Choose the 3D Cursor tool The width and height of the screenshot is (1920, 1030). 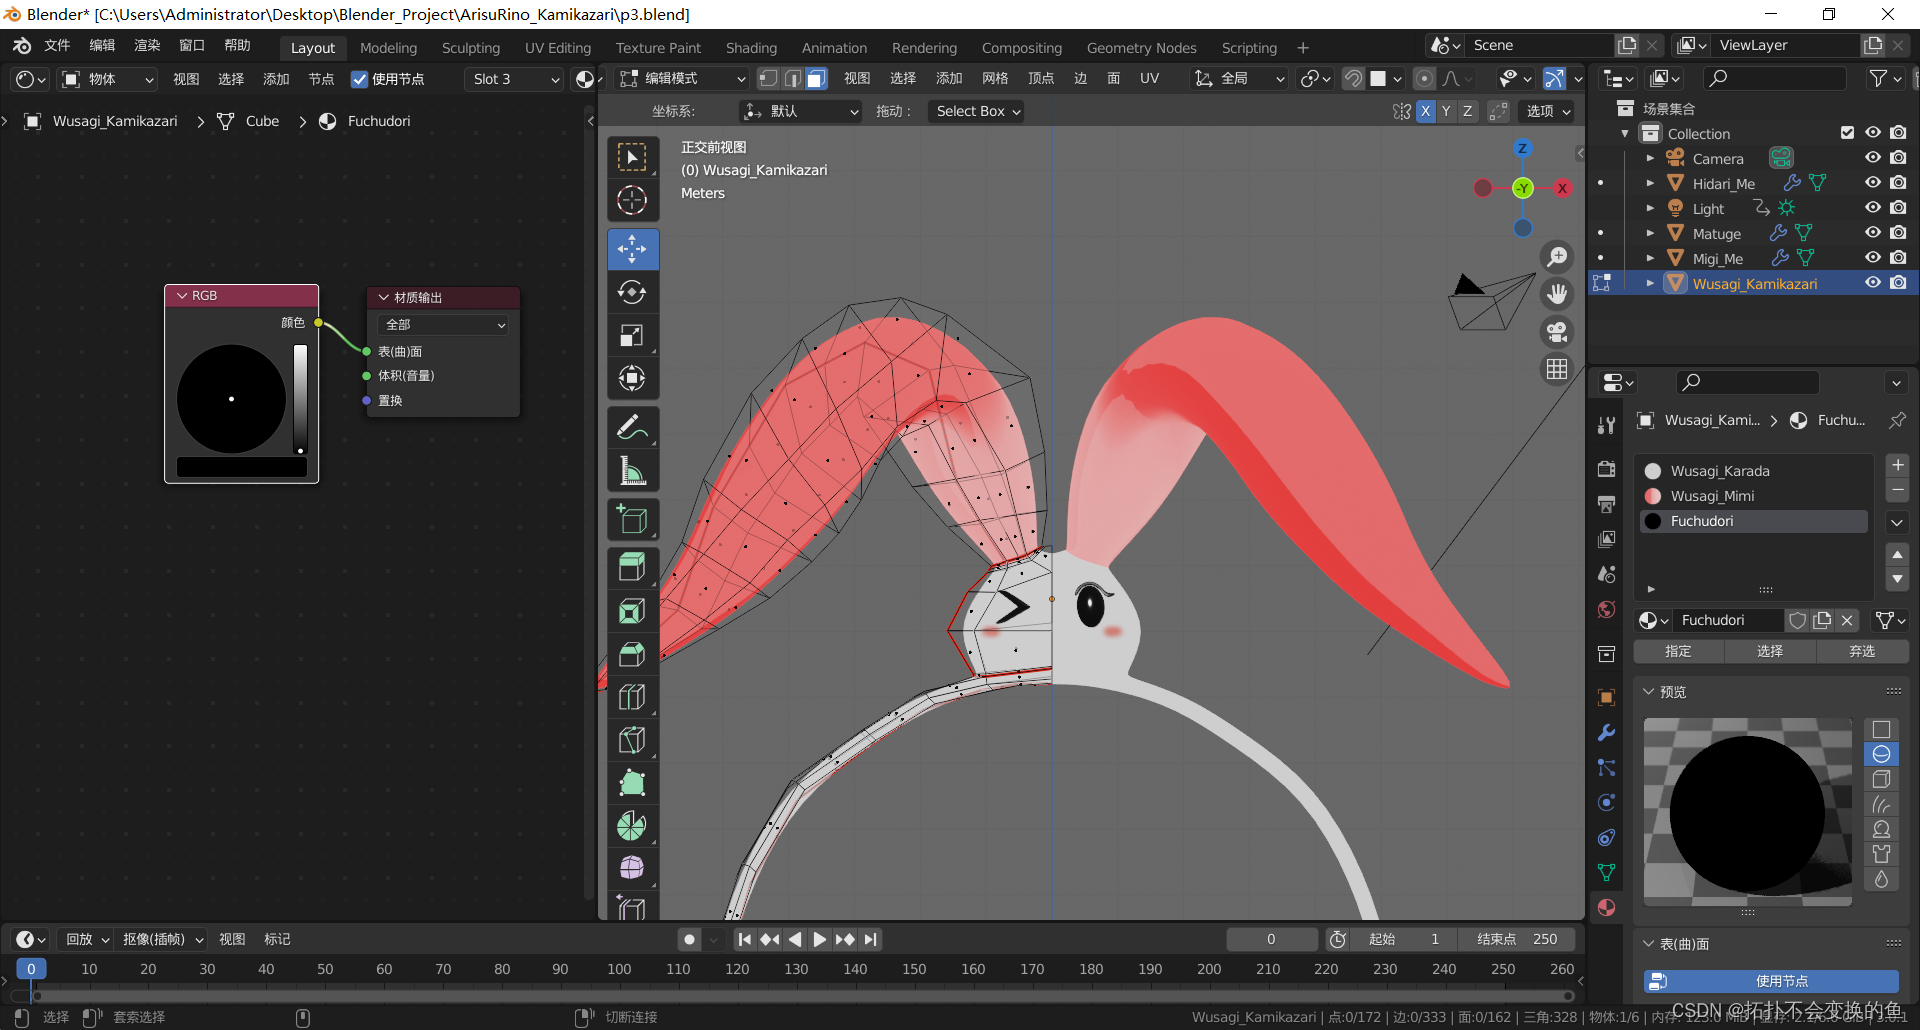[632, 200]
